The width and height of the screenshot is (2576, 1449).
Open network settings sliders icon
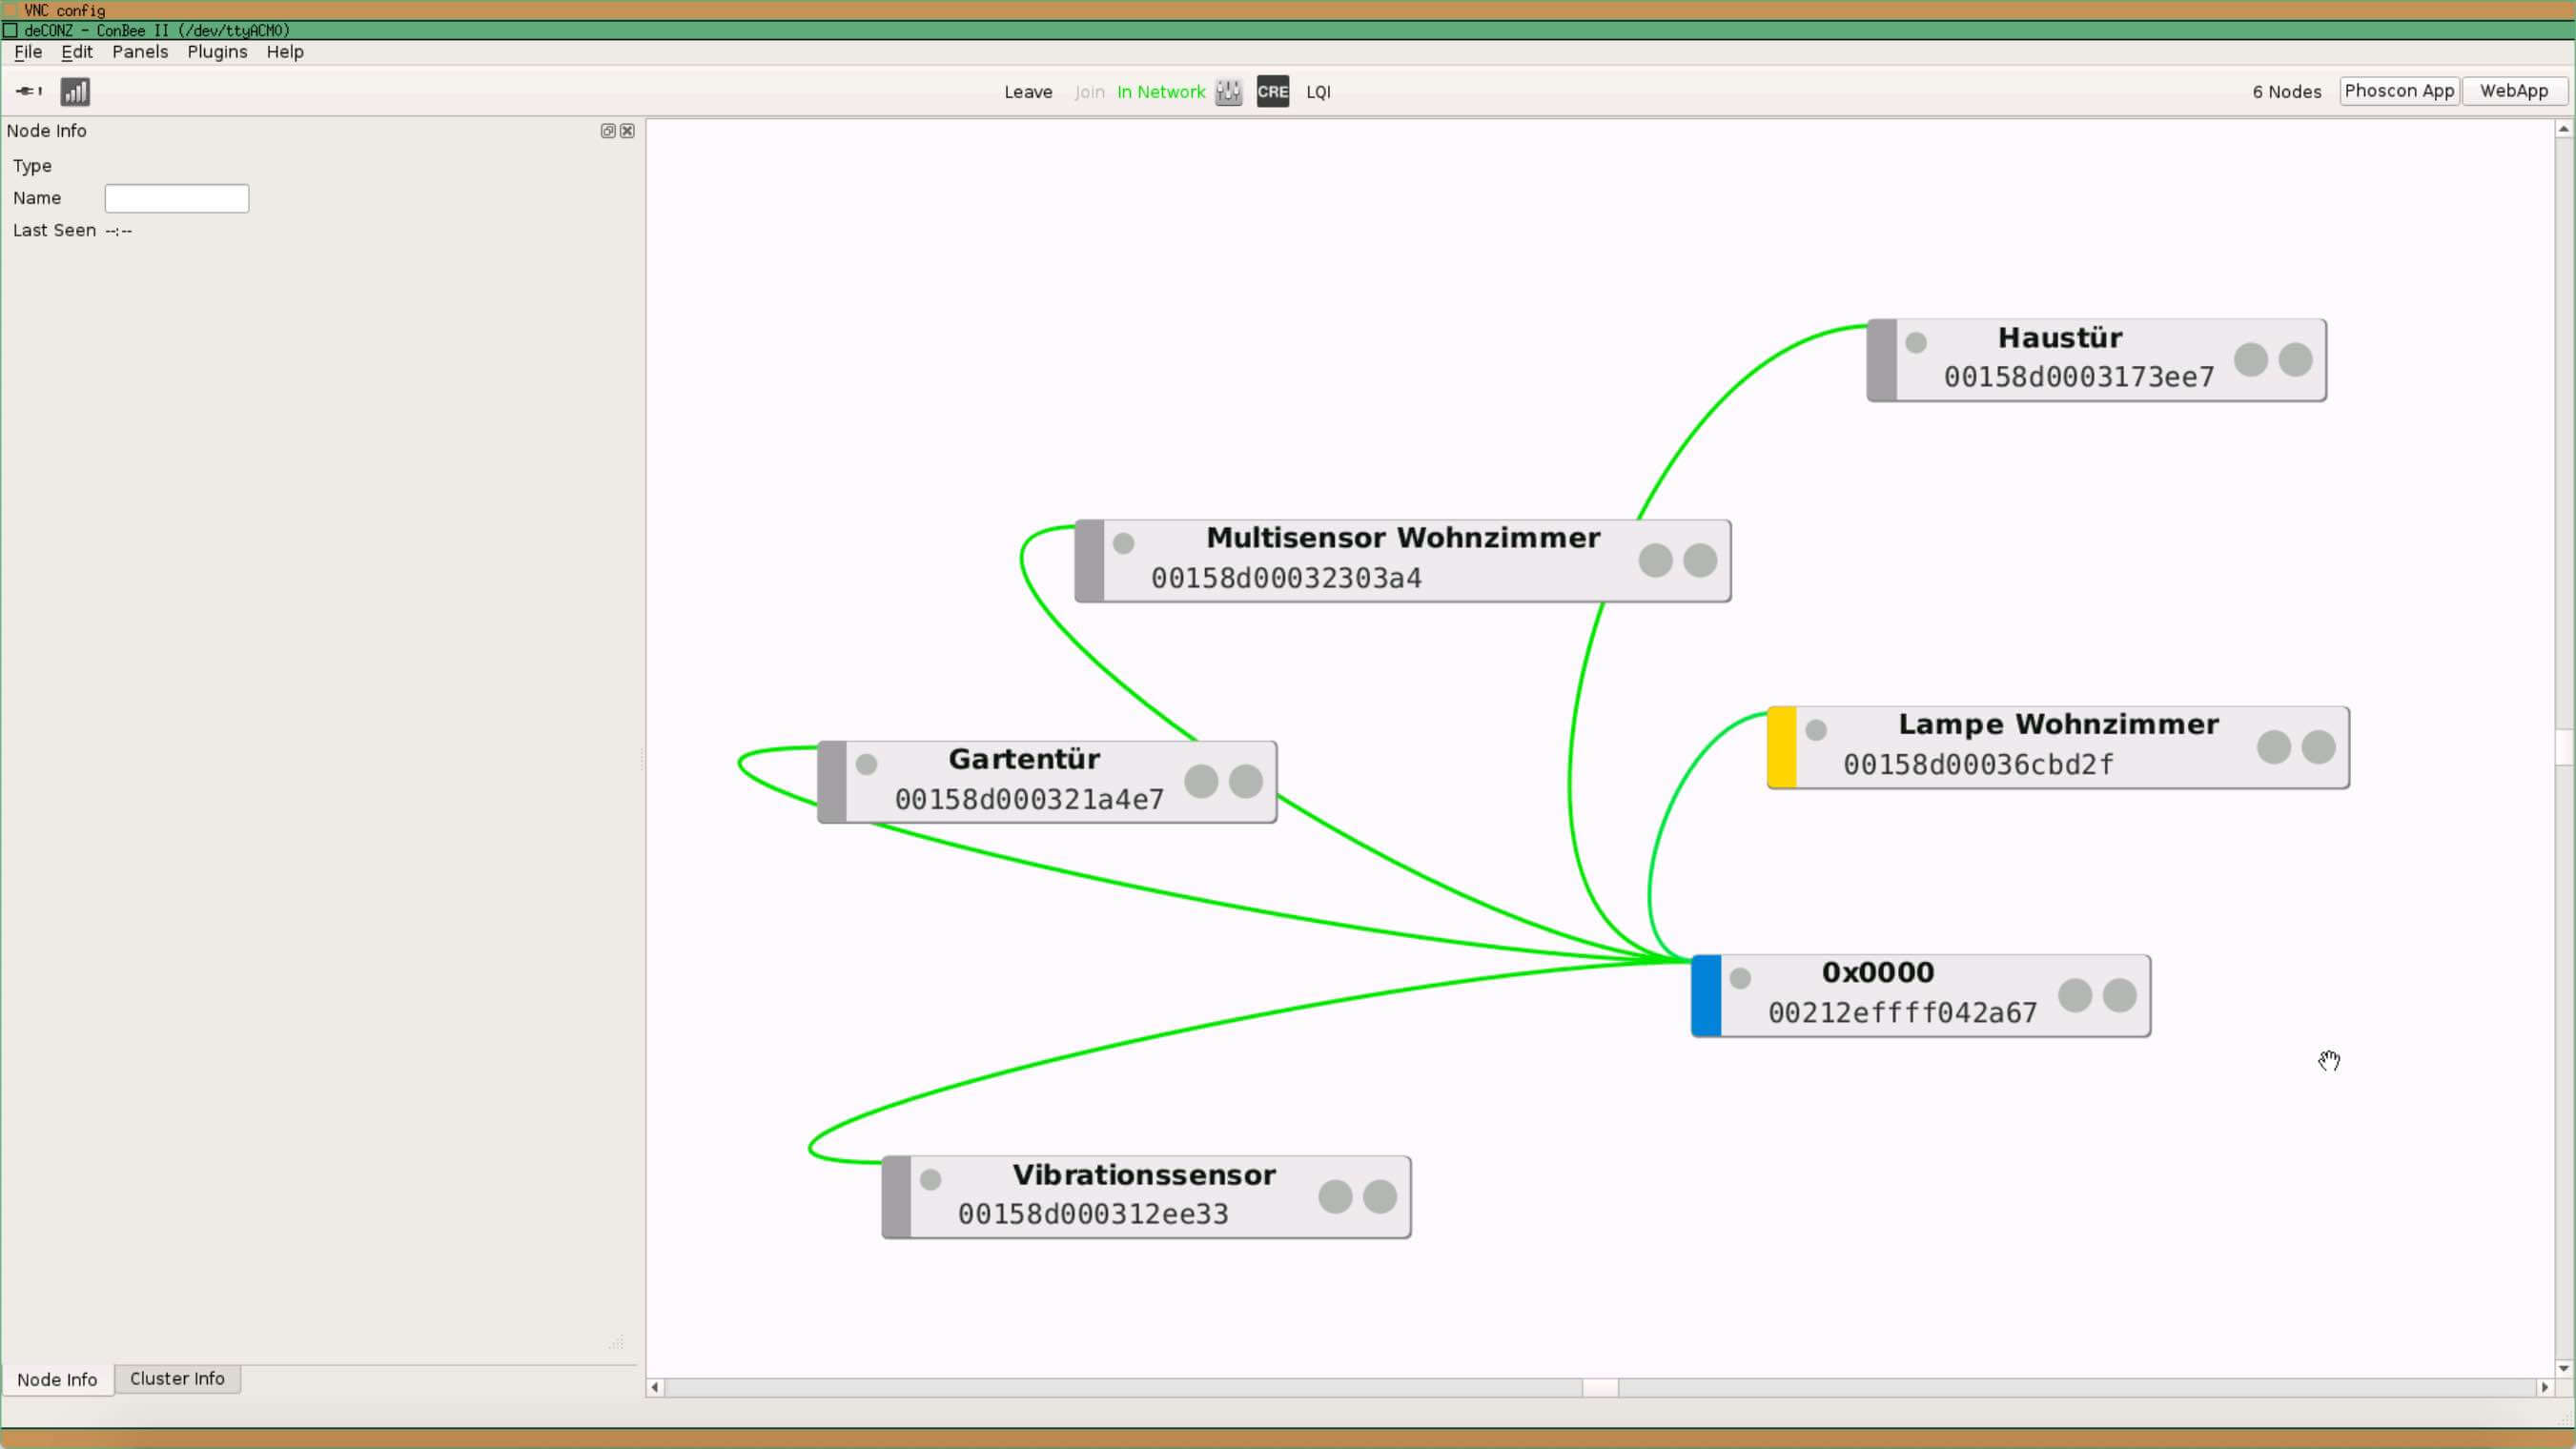tap(1228, 91)
